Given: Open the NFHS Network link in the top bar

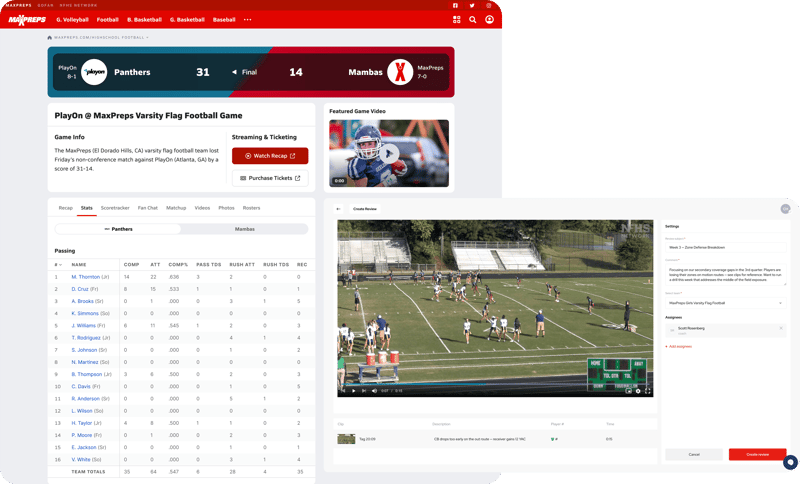Looking at the screenshot, I should (x=78, y=5).
